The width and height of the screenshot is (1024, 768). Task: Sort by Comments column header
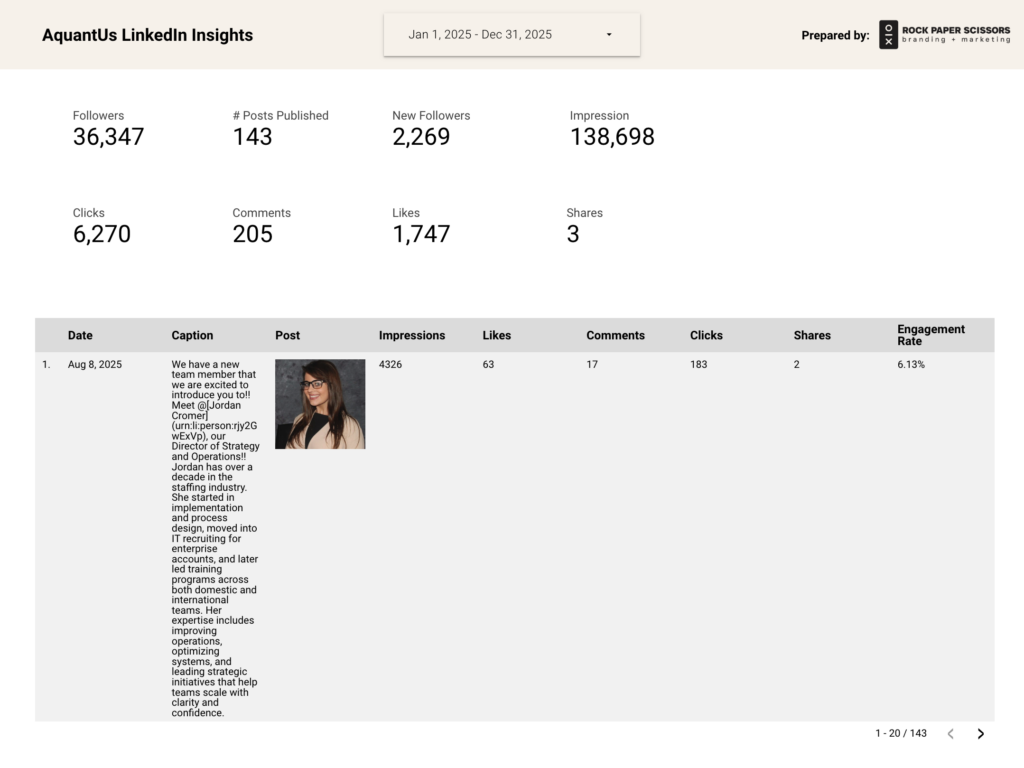(x=615, y=336)
